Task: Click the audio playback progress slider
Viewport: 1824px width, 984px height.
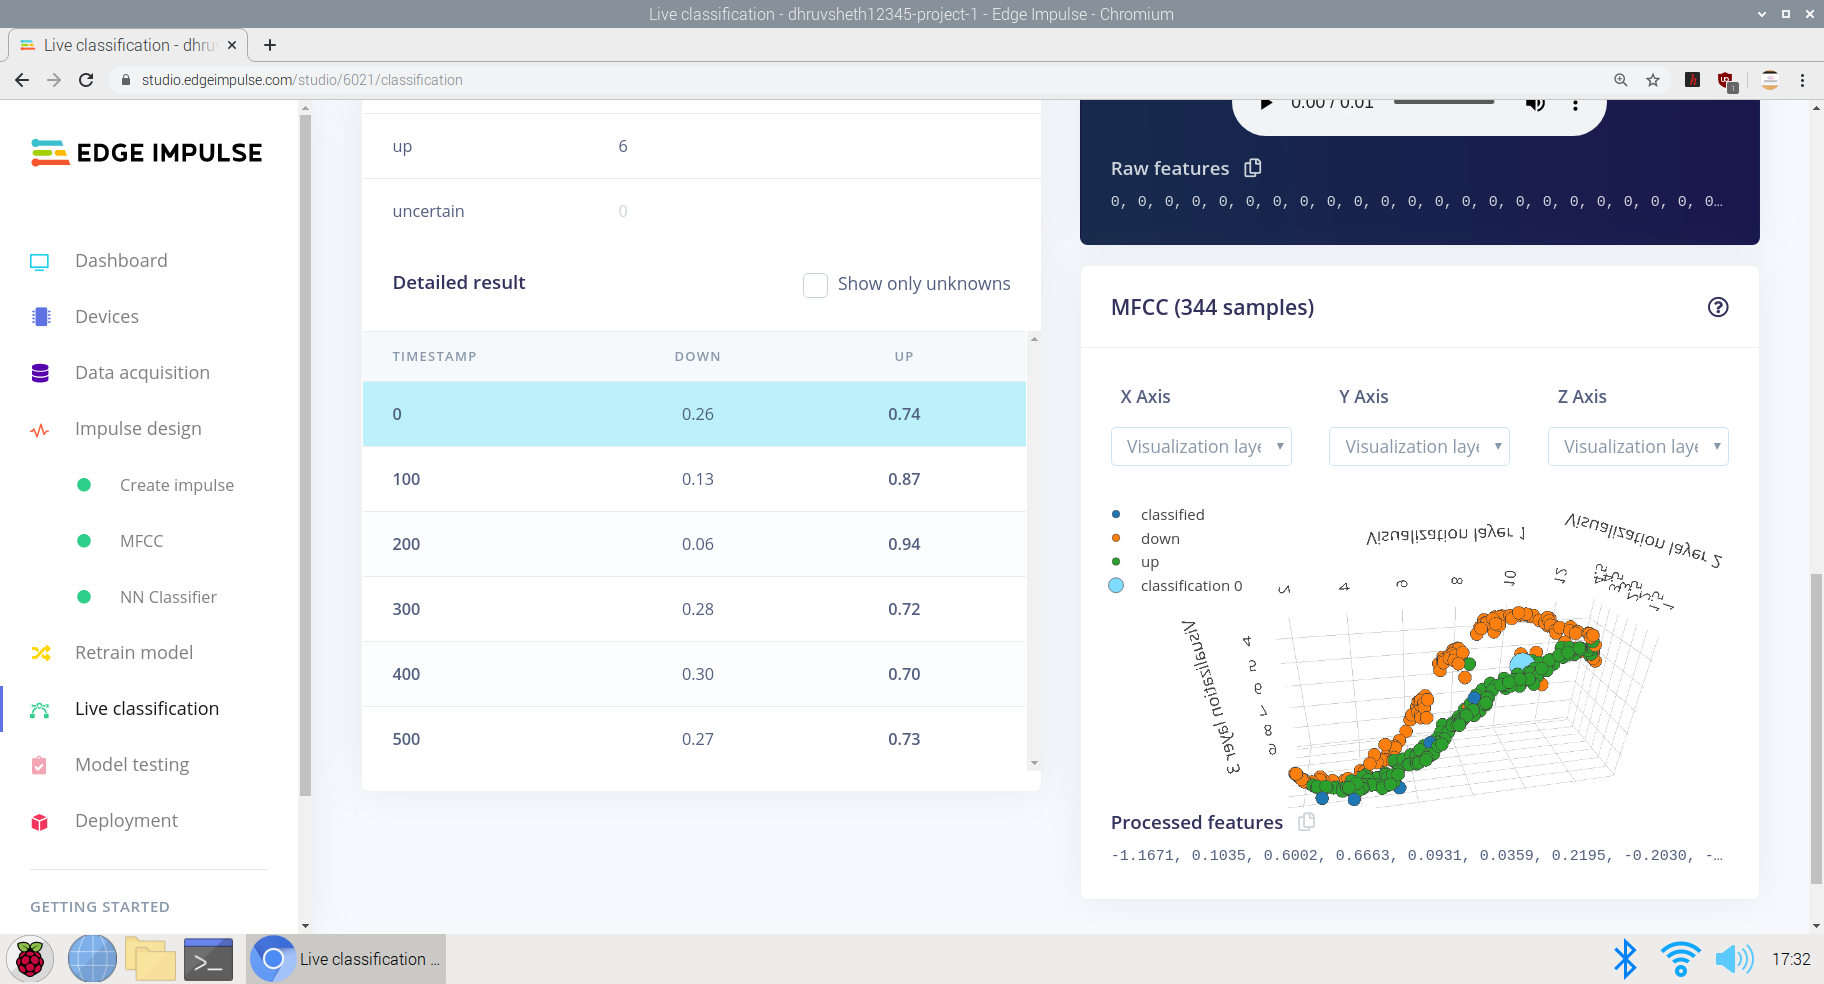Action: [1443, 102]
